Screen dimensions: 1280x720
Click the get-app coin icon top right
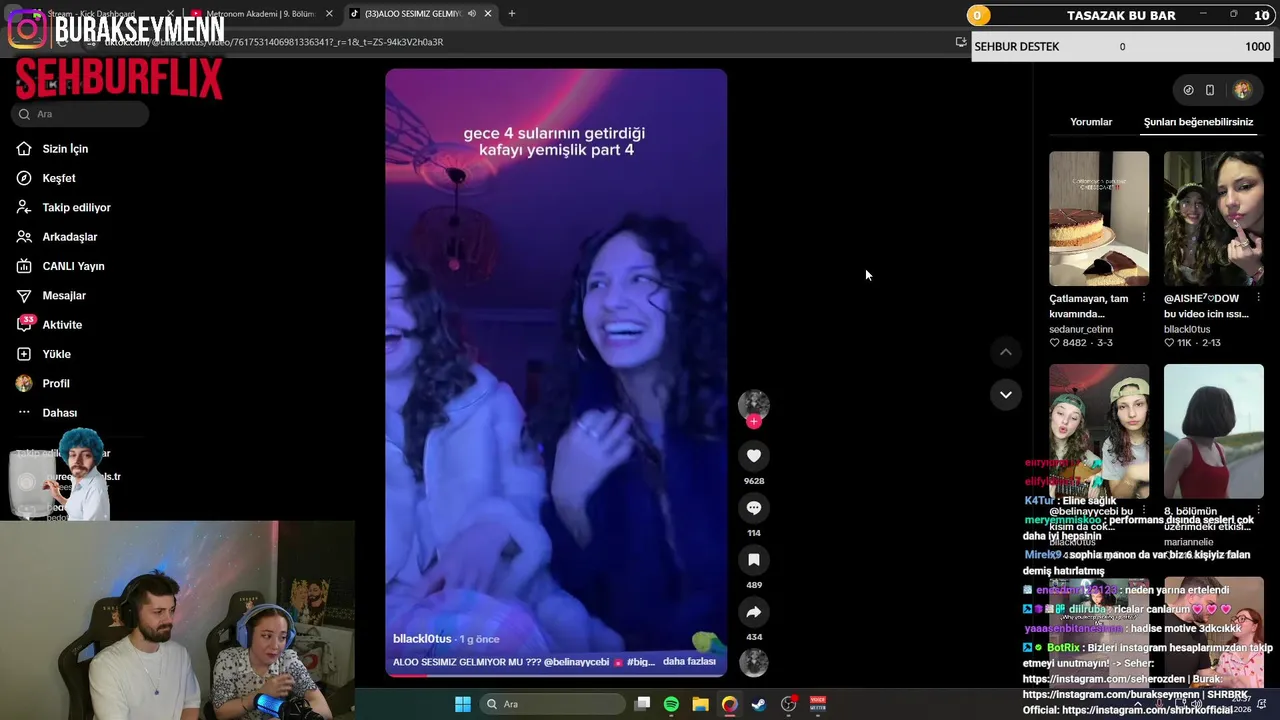pyautogui.click(x=1188, y=90)
